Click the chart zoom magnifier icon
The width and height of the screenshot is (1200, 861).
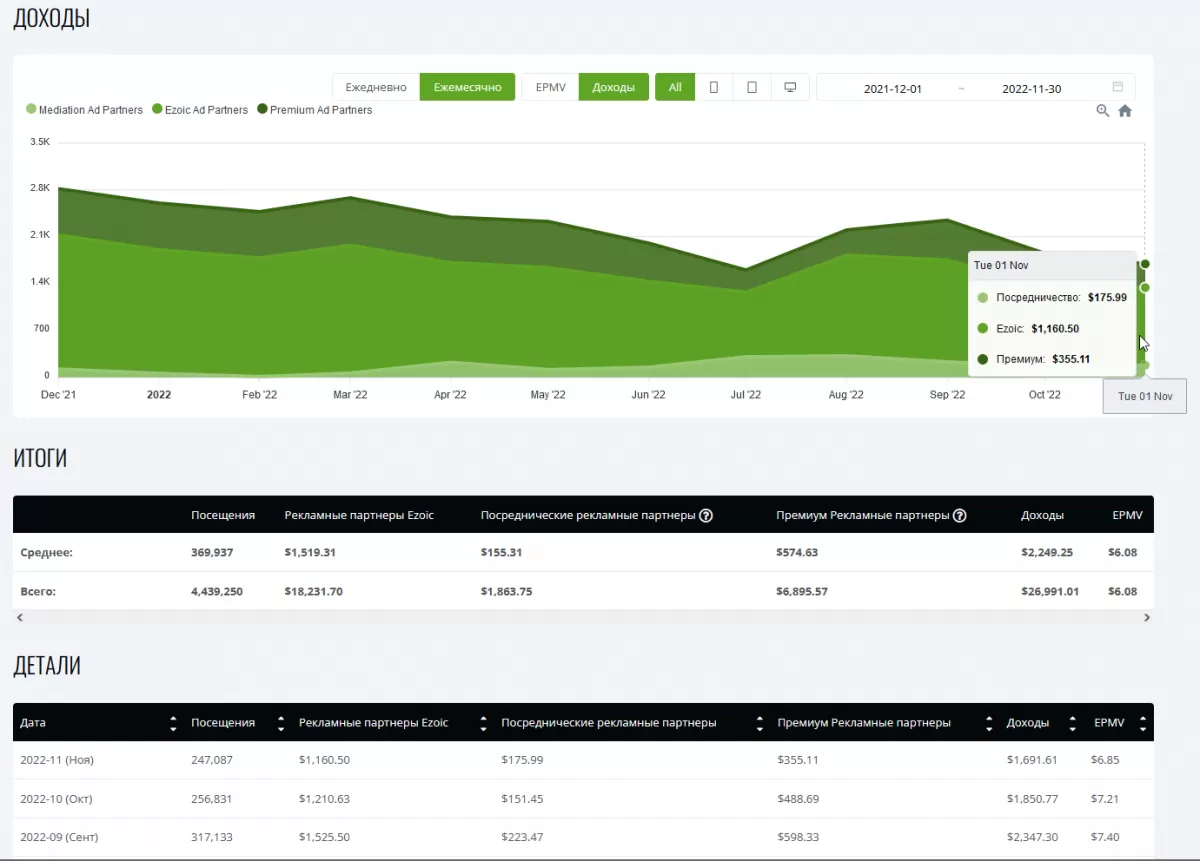pyautogui.click(x=1103, y=111)
